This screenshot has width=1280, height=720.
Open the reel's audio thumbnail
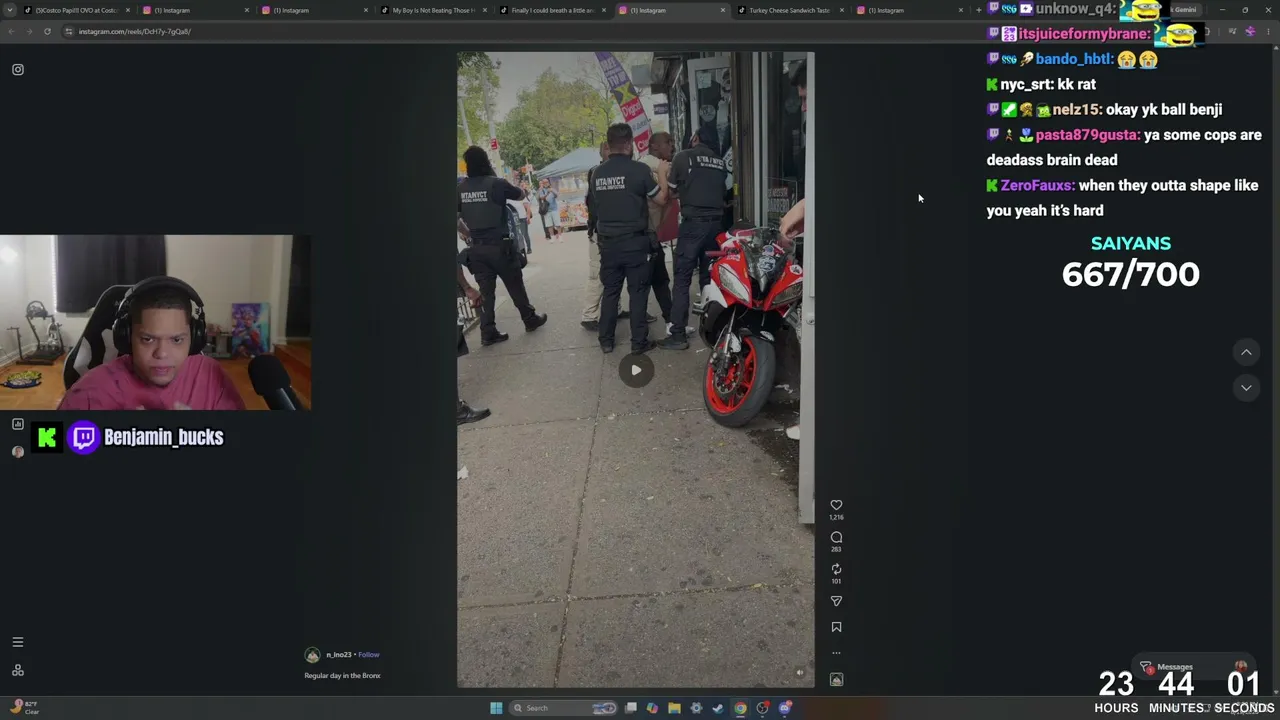tap(836, 679)
